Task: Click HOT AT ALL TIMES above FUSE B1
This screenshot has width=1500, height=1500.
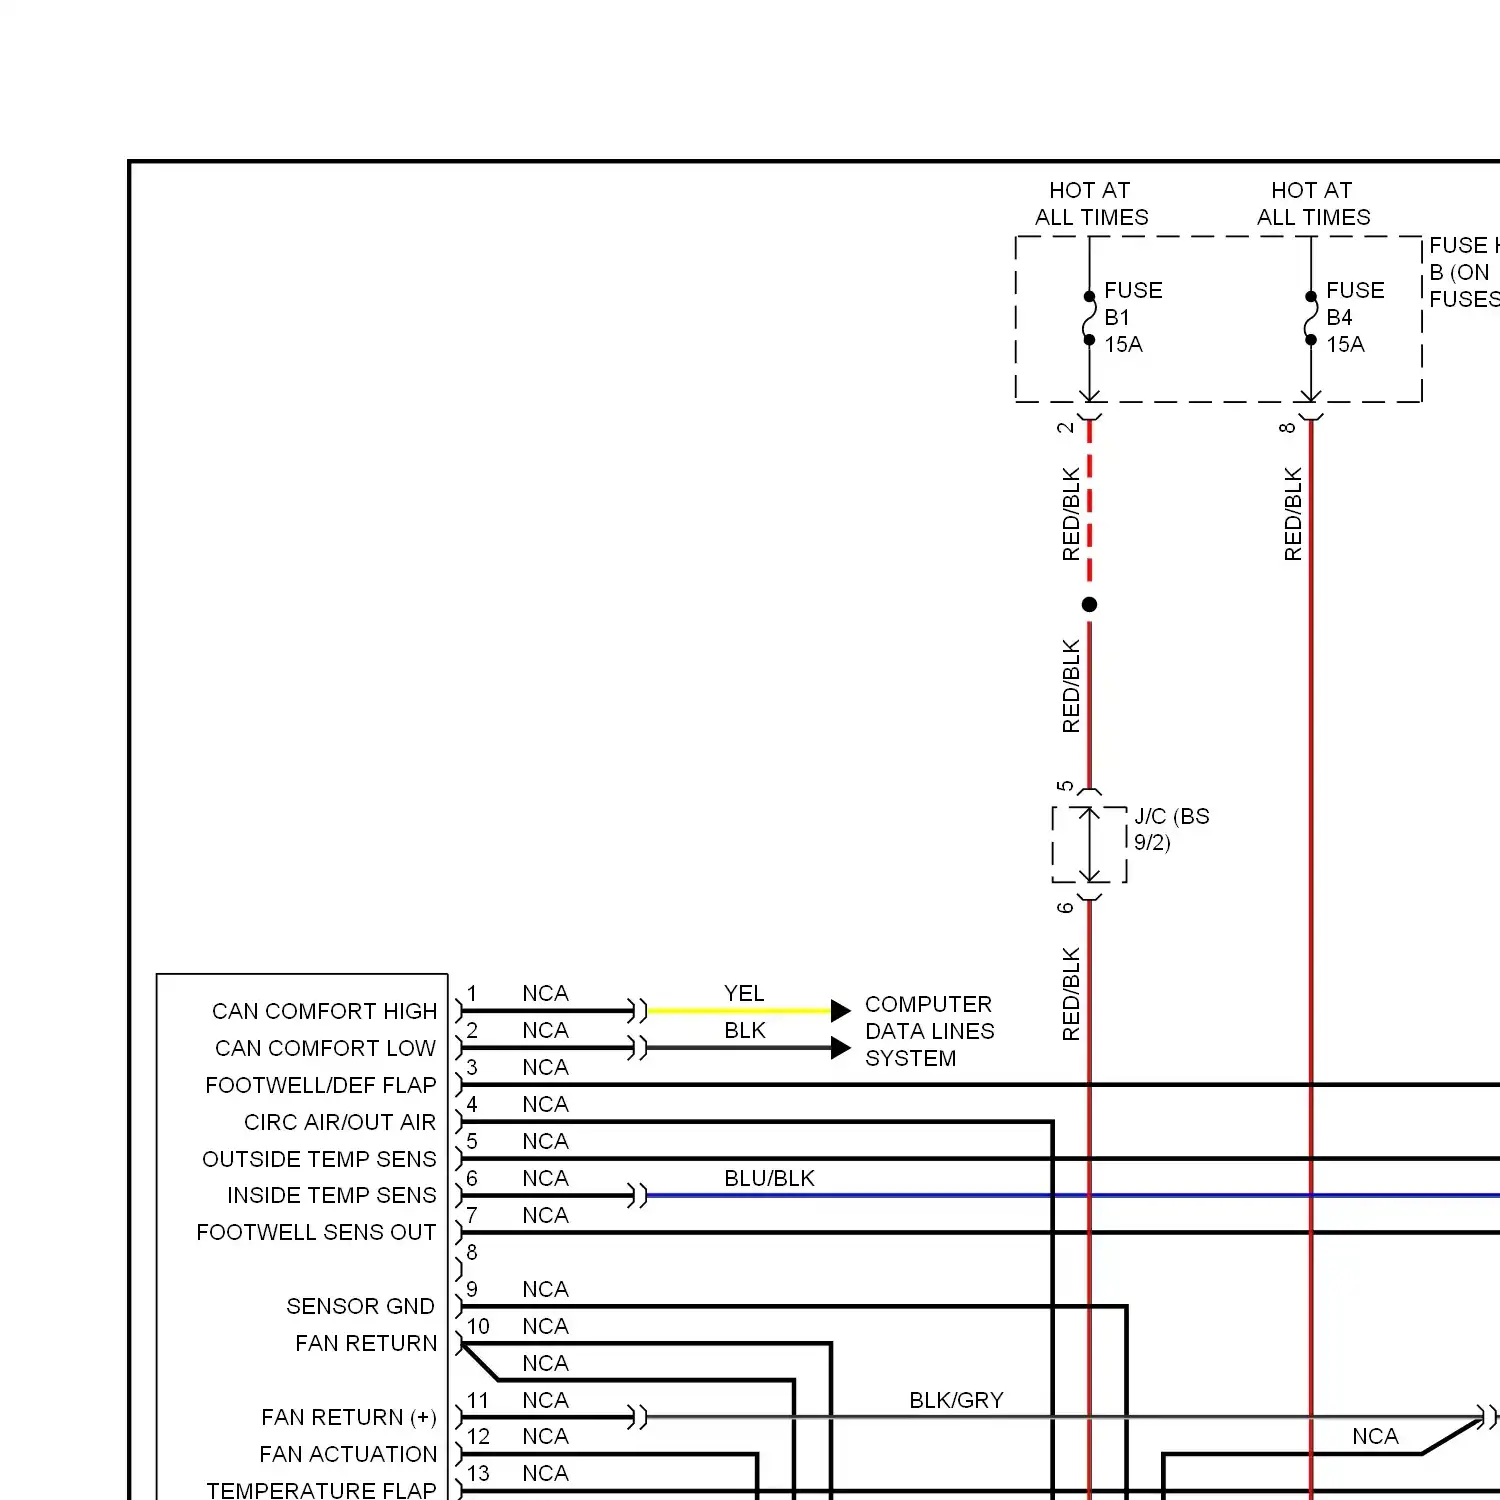Action: click(x=1091, y=203)
